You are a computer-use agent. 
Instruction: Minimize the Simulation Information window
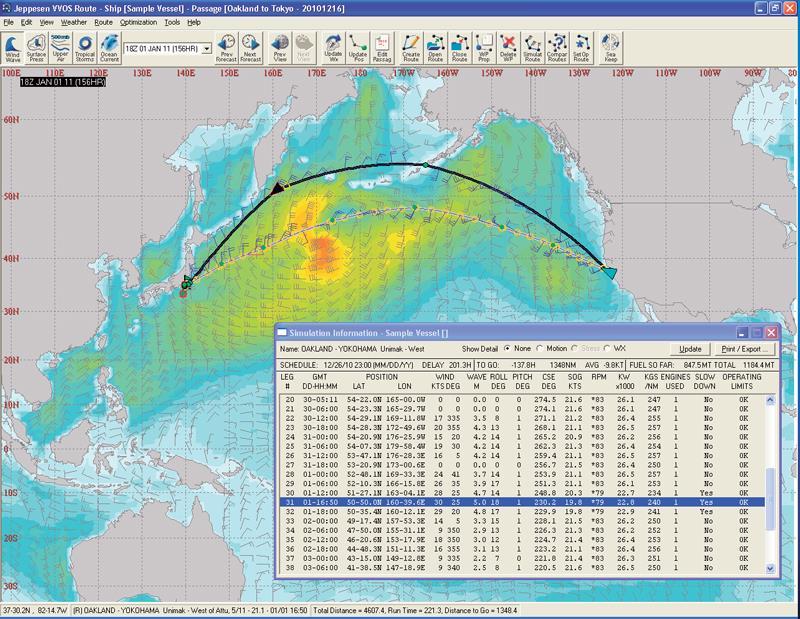click(742, 333)
